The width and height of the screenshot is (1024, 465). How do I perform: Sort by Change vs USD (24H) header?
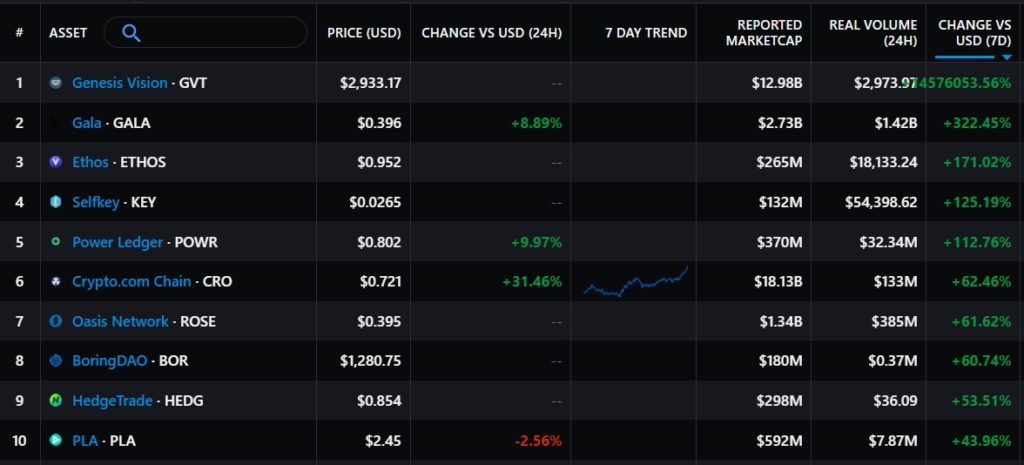click(491, 33)
